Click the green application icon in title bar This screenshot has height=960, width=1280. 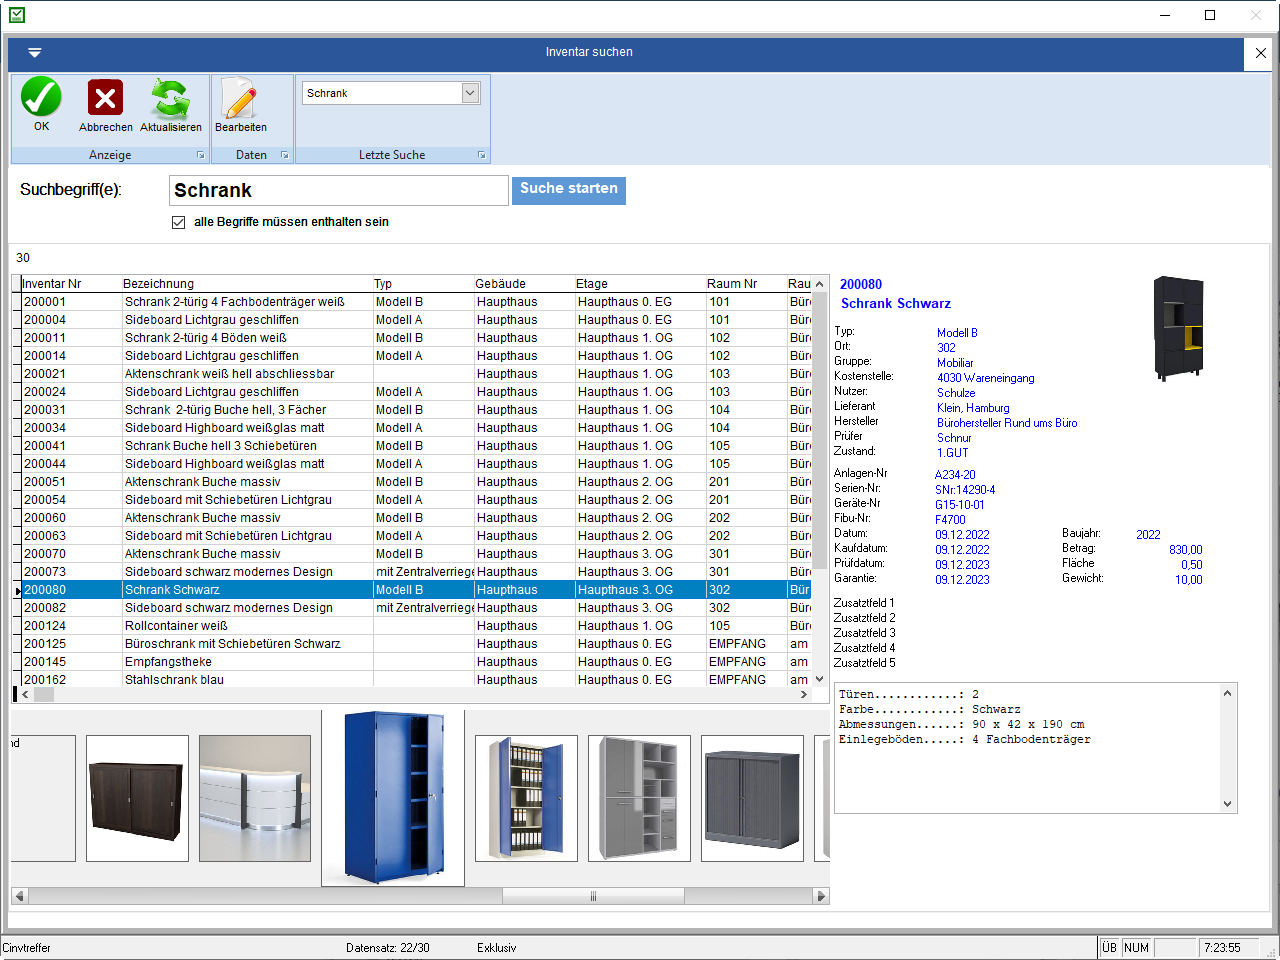click(x=16, y=15)
